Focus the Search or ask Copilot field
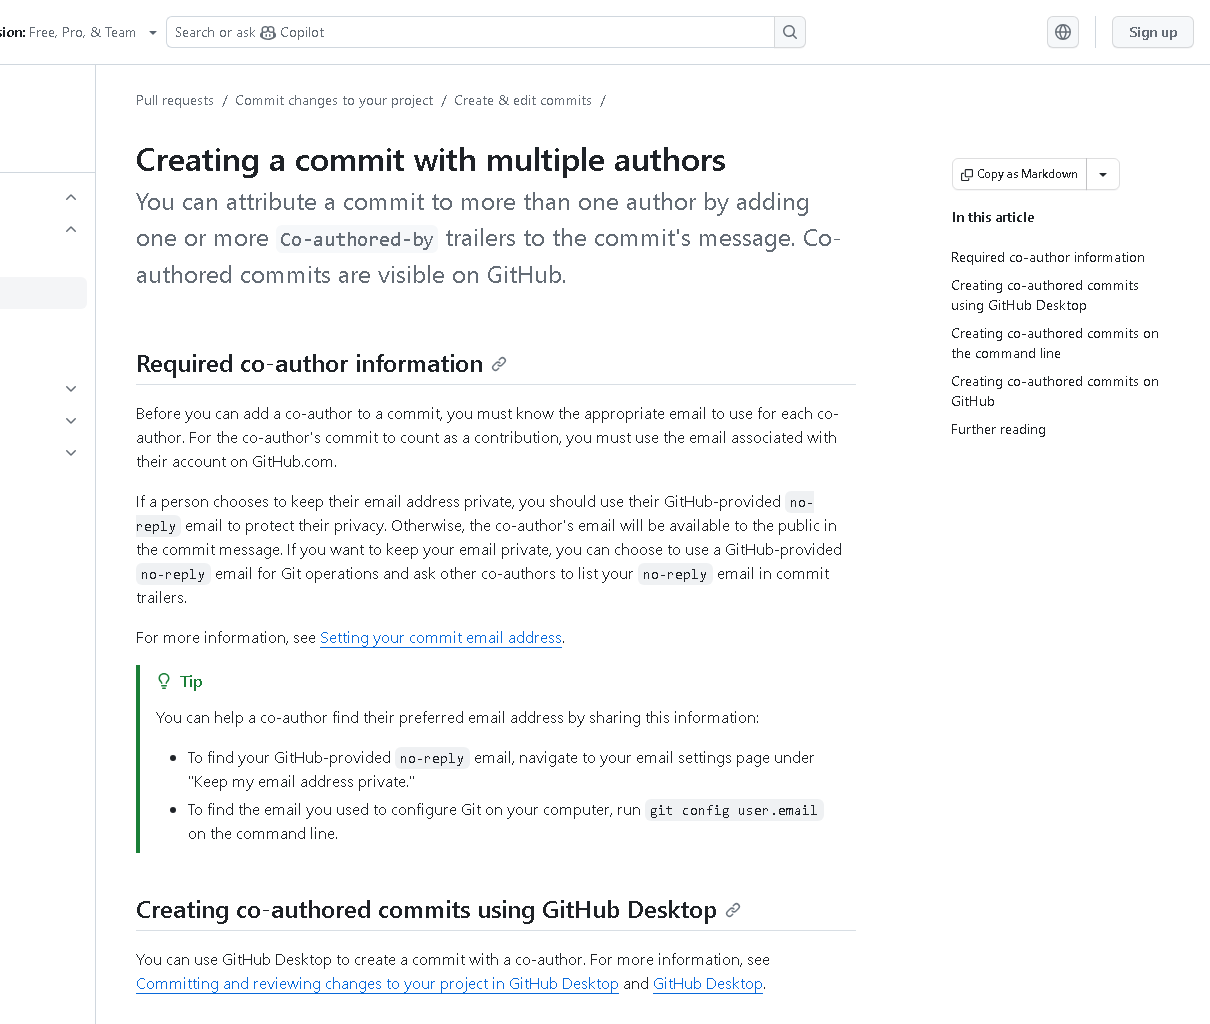This screenshot has width=1210, height=1024. pos(470,32)
